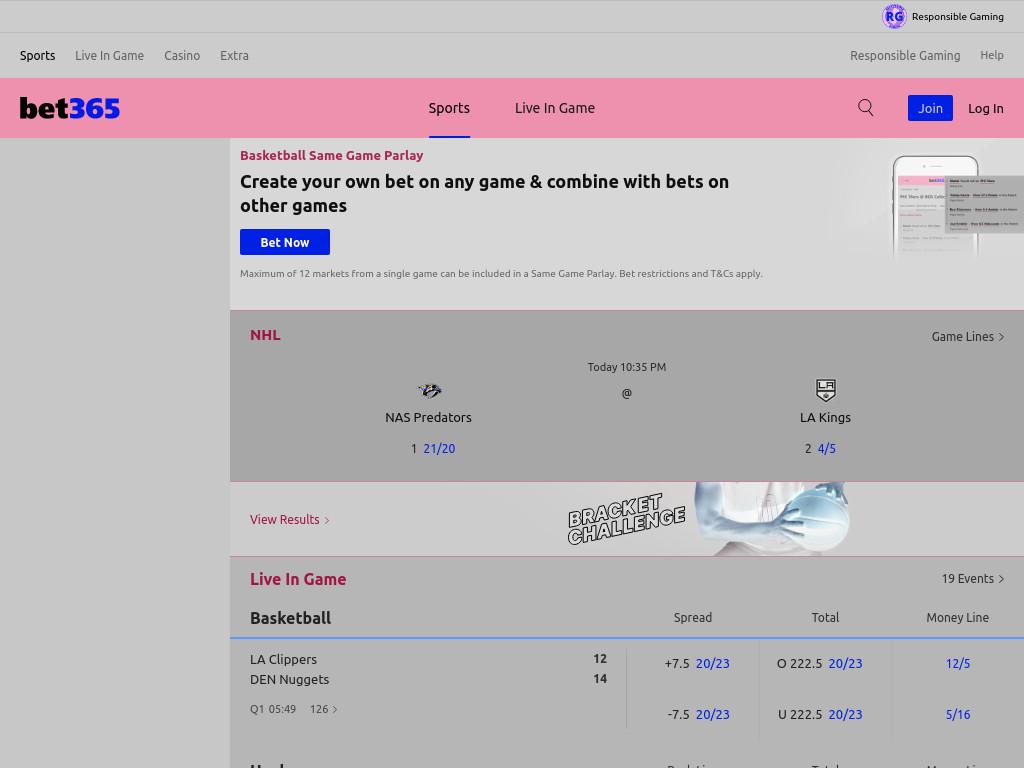Click the Nashville Predators team logo
The width and height of the screenshot is (1024, 768).
pos(429,391)
